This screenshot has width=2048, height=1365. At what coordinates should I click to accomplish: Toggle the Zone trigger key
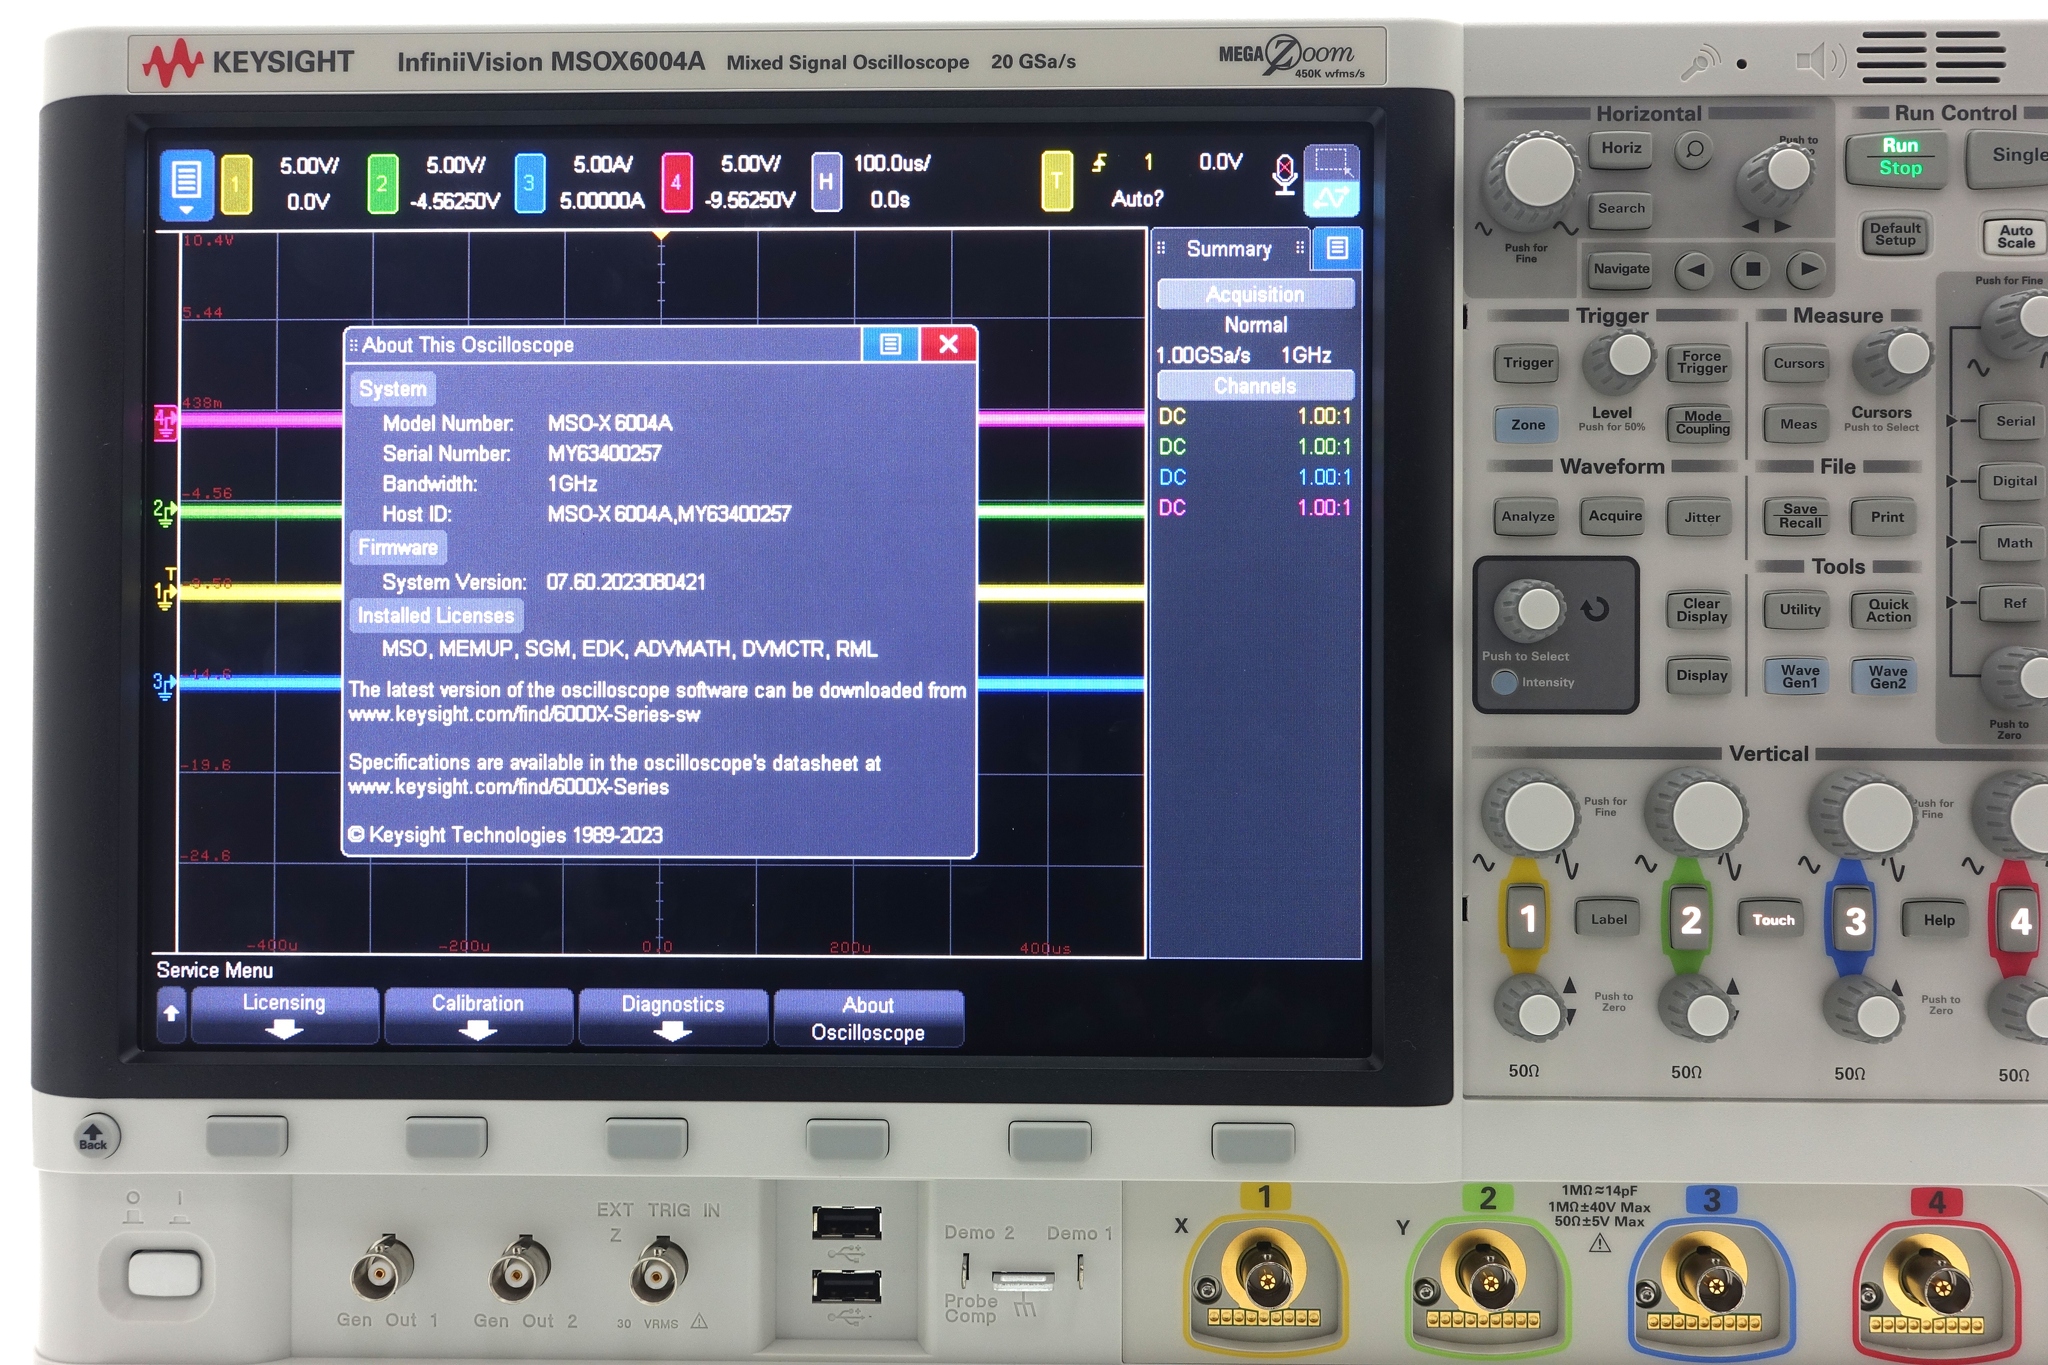pos(1528,425)
